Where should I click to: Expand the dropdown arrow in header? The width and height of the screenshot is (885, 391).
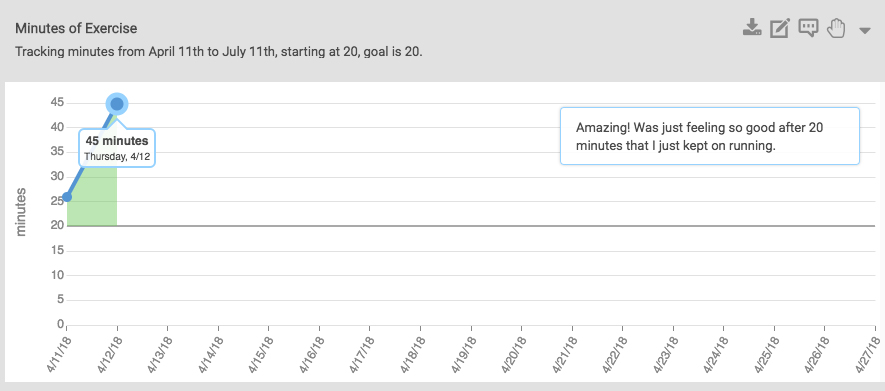pyautogui.click(x=865, y=30)
